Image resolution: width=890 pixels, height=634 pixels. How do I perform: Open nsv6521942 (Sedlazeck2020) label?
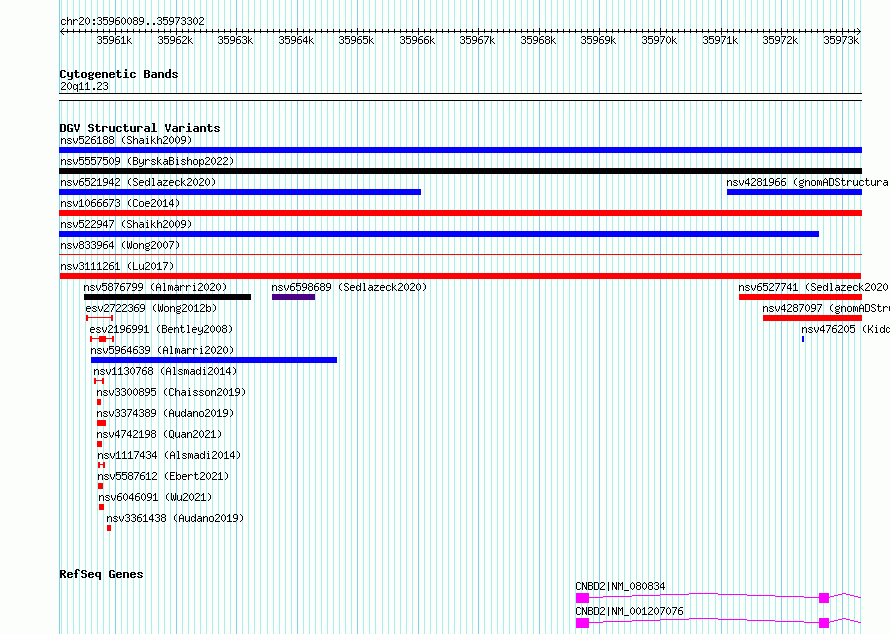(138, 182)
